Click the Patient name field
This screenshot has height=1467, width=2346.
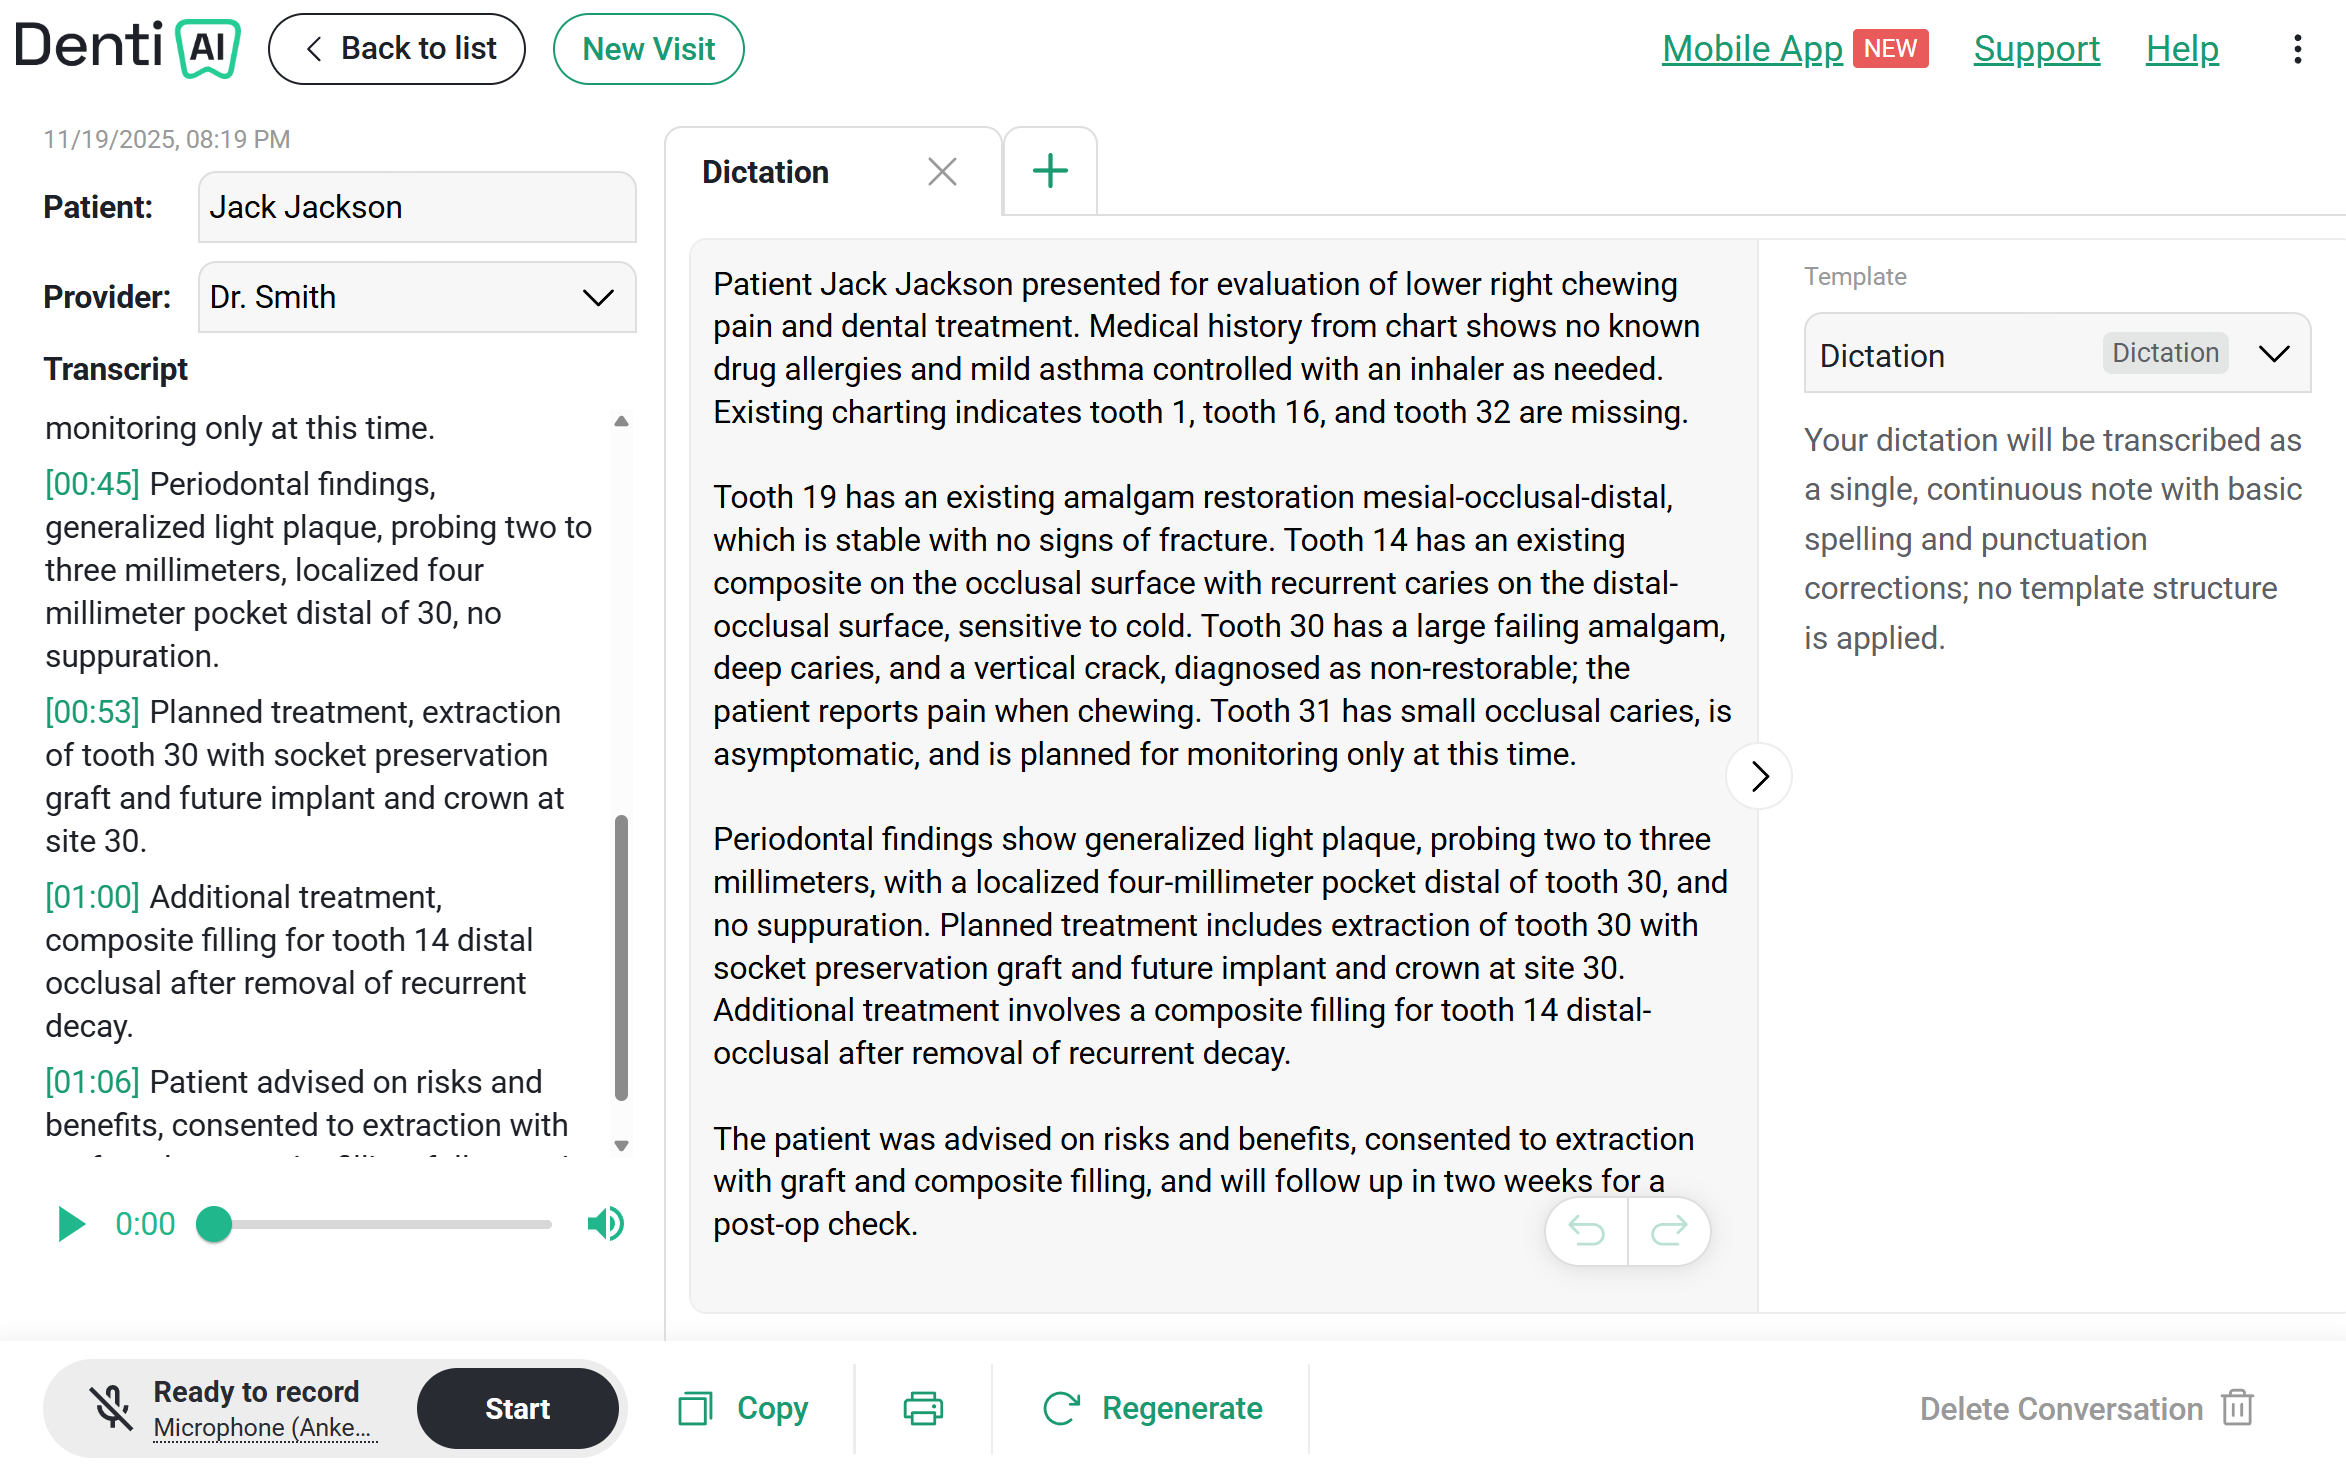pos(417,207)
